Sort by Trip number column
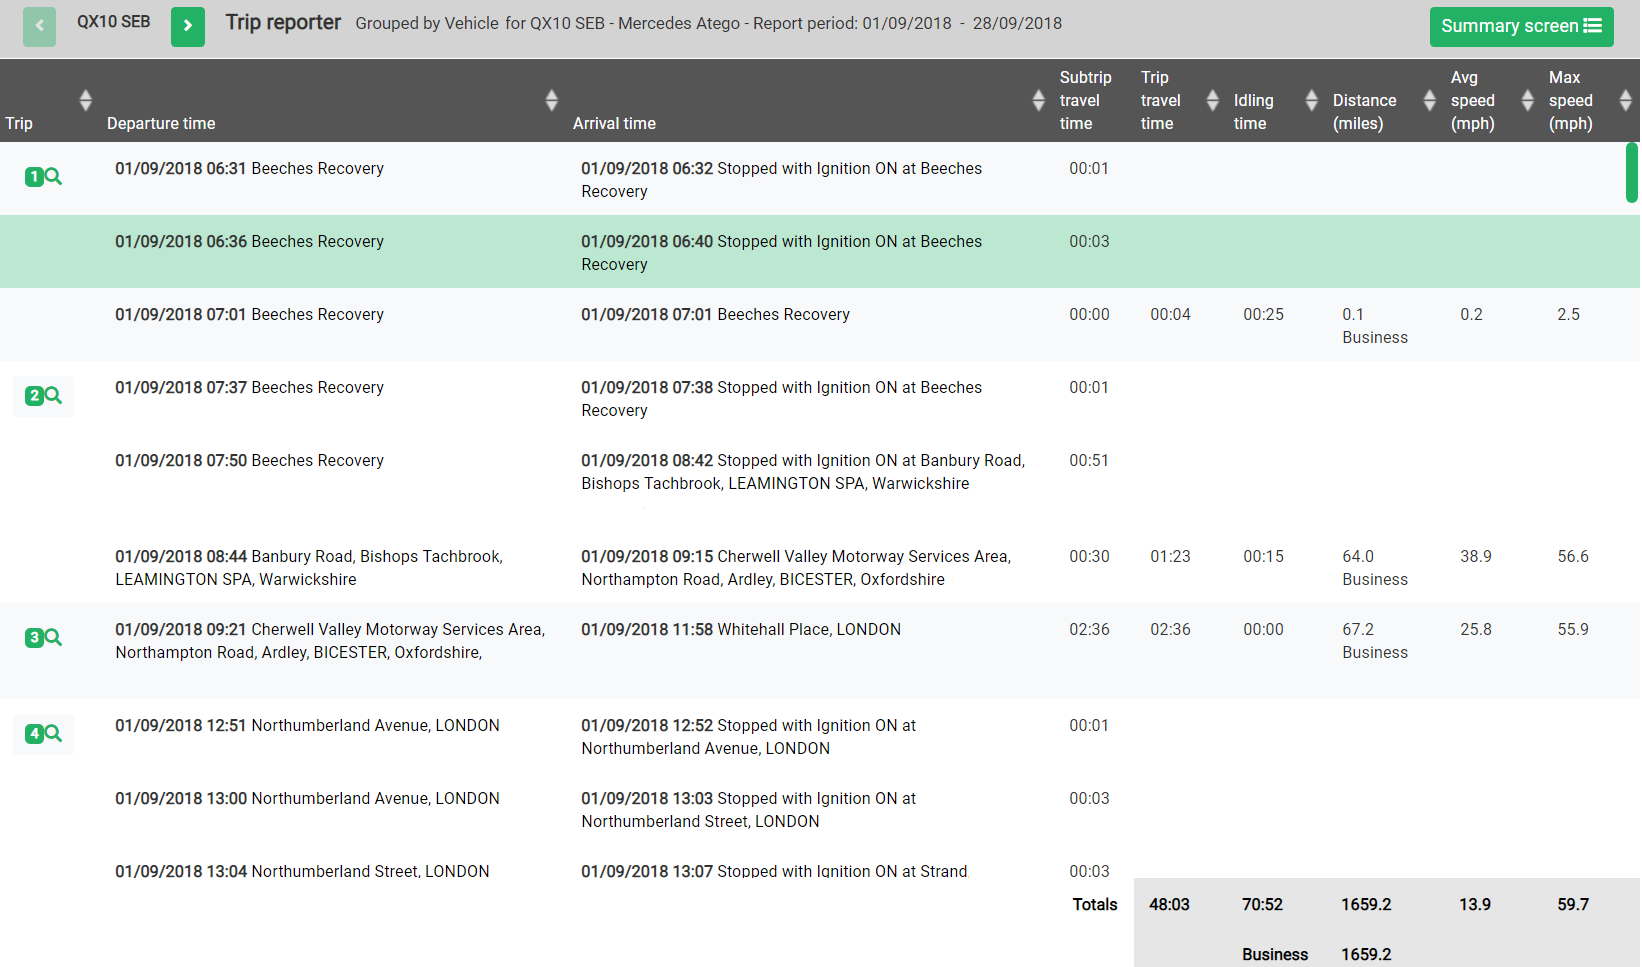 coord(85,100)
